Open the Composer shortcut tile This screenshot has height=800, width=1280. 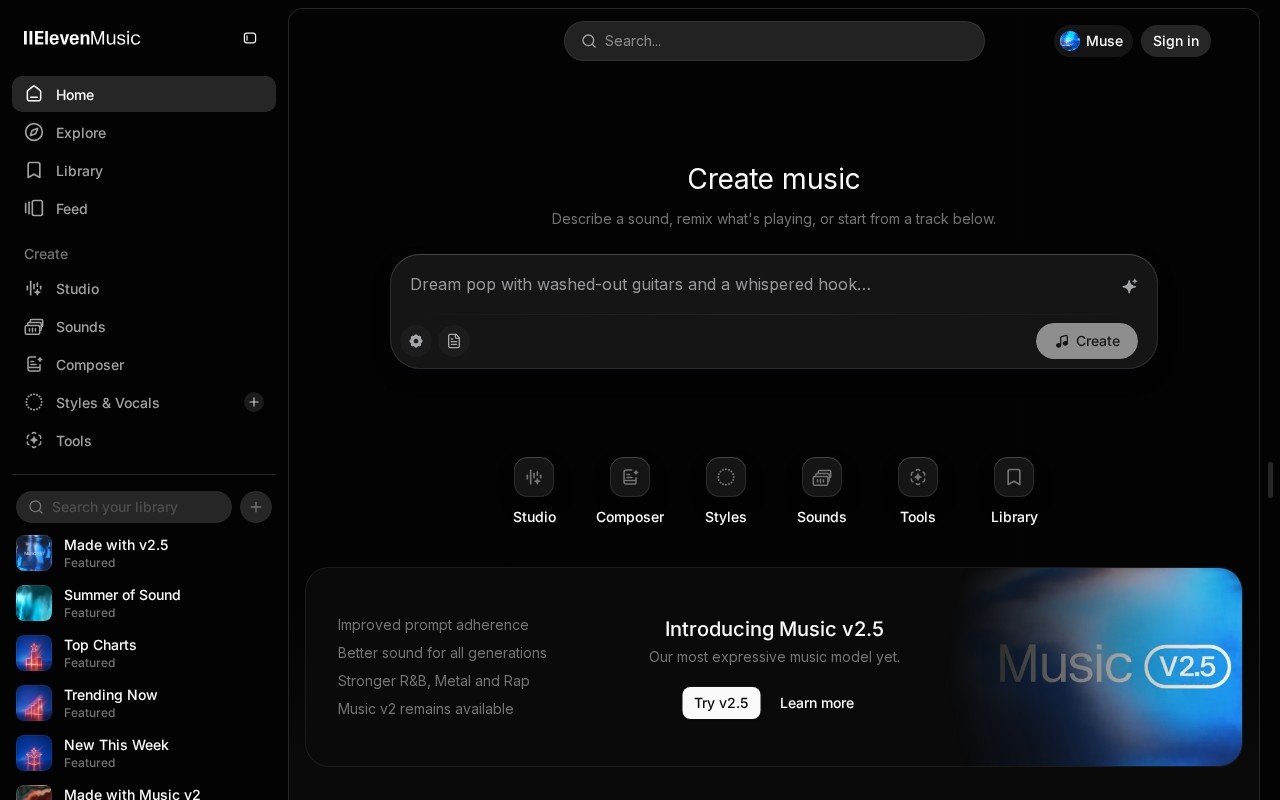tap(630, 477)
